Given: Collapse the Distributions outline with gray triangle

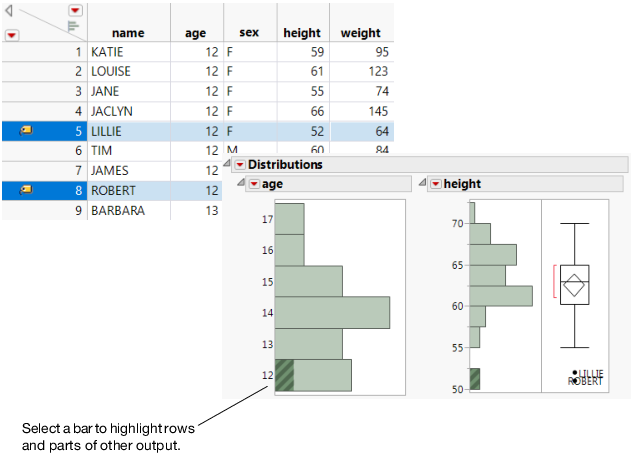Looking at the screenshot, I should click(x=227, y=165).
